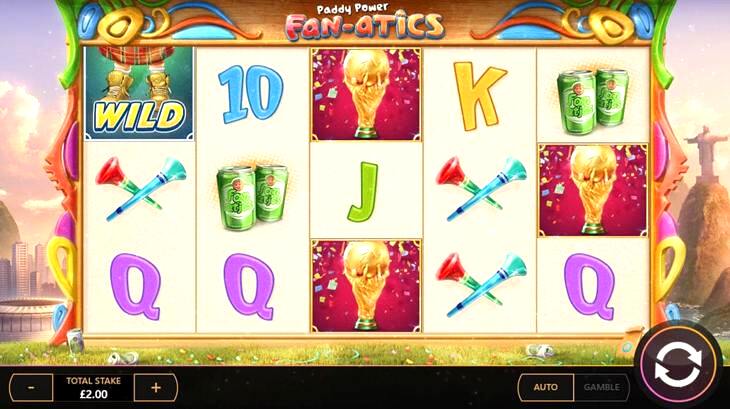The height and width of the screenshot is (409, 730).
Task: Click the crossed horns on the first reel
Action: click(x=141, y=188)
